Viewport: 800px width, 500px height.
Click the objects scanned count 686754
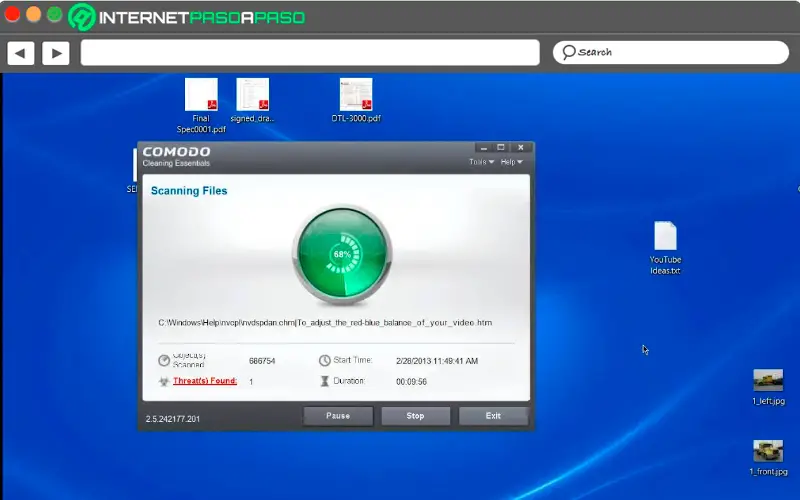click(262, 361)
